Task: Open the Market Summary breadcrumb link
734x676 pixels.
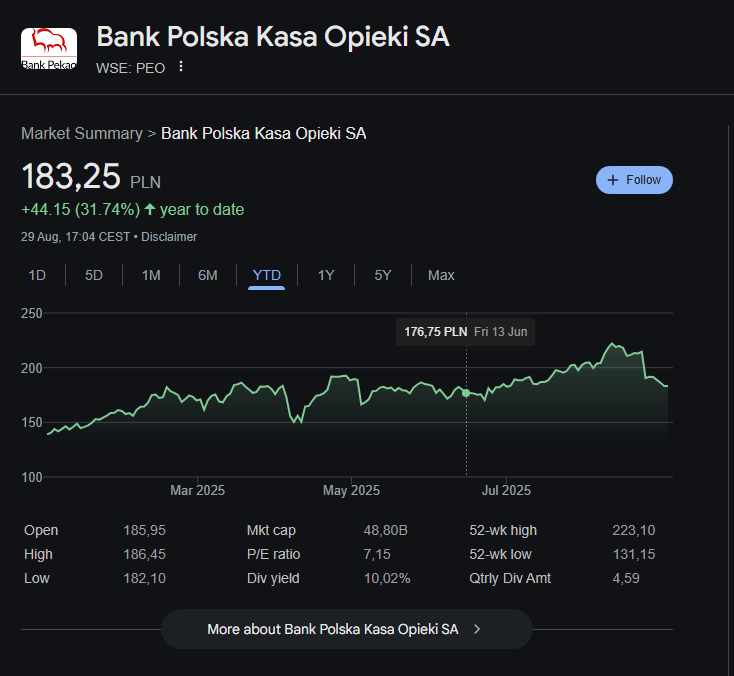Action: [x=82, y=134]
